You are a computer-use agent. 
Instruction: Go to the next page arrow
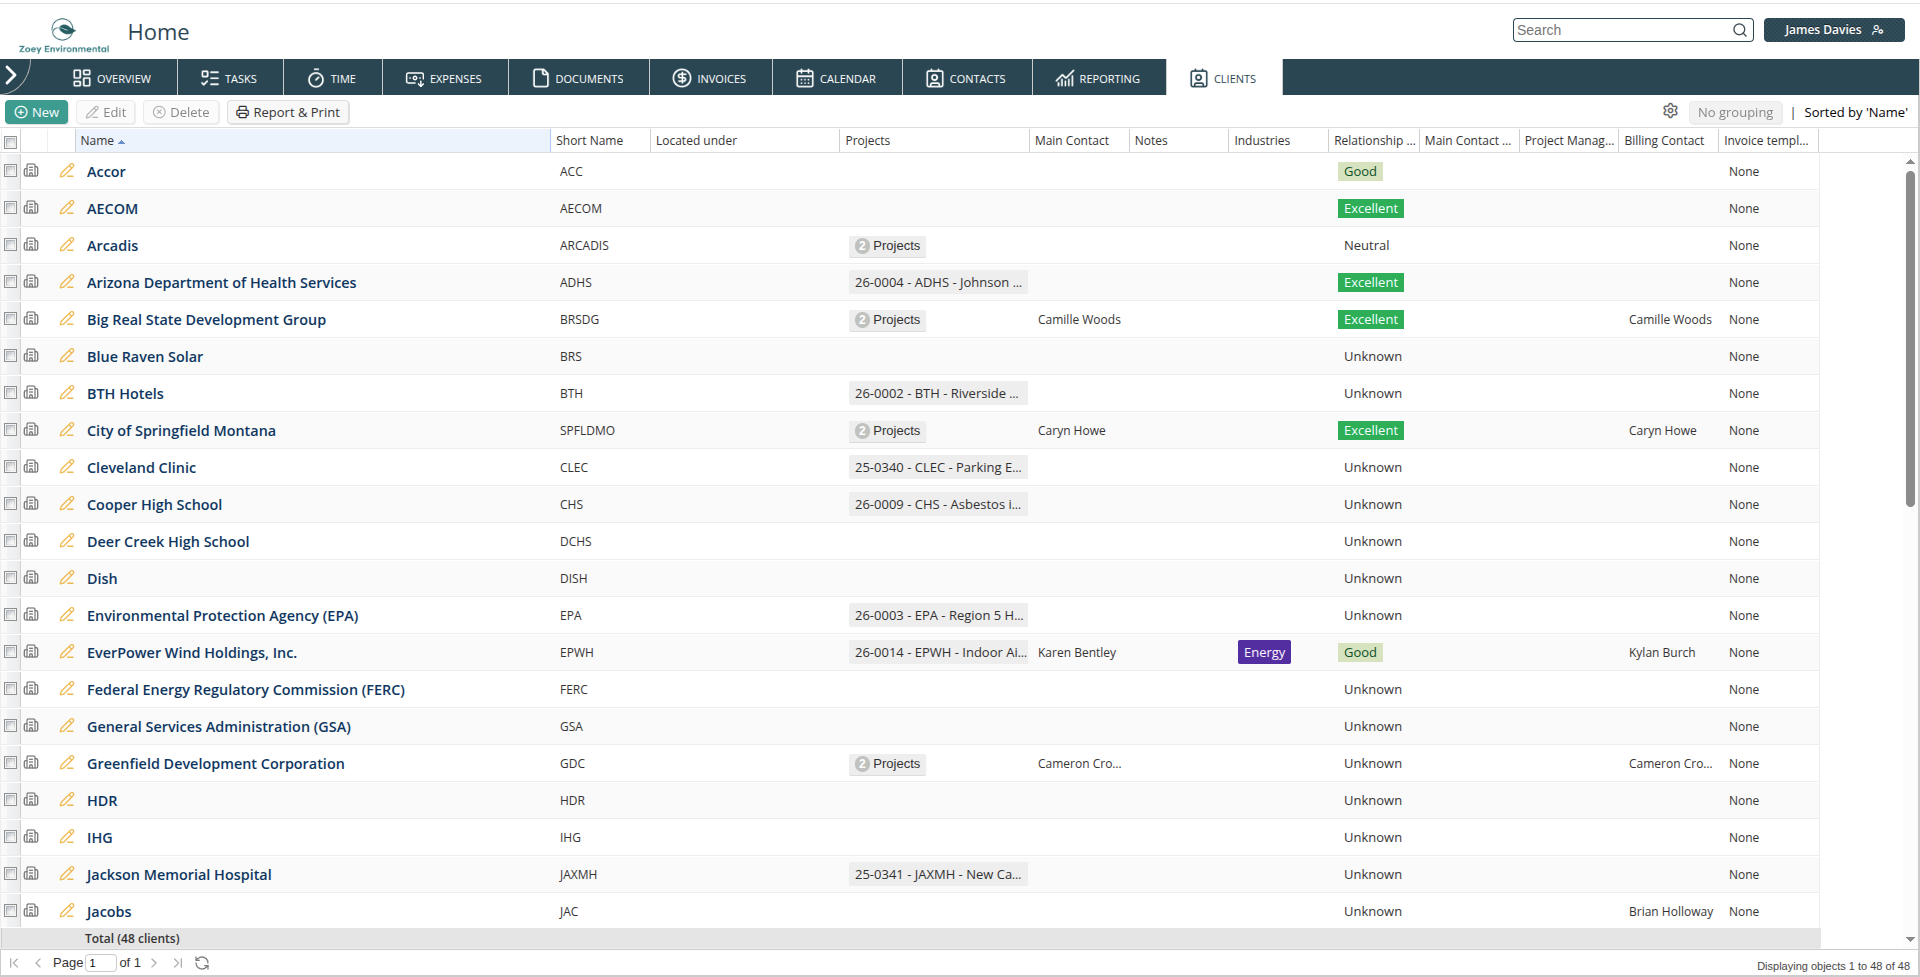click(x=154, y=963)
